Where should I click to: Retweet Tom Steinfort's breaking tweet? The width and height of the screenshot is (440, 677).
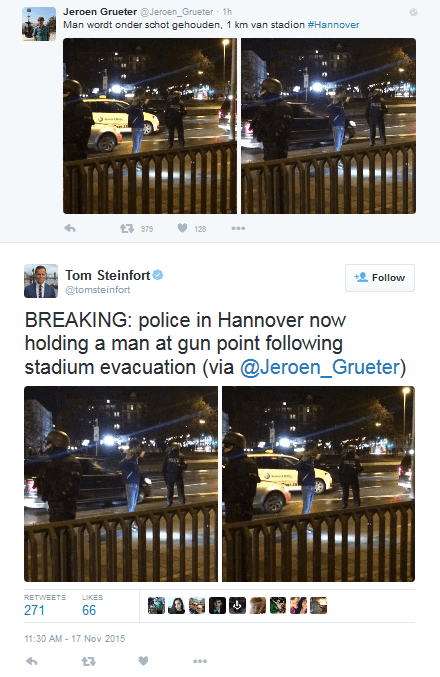click(x=89, y=661)
